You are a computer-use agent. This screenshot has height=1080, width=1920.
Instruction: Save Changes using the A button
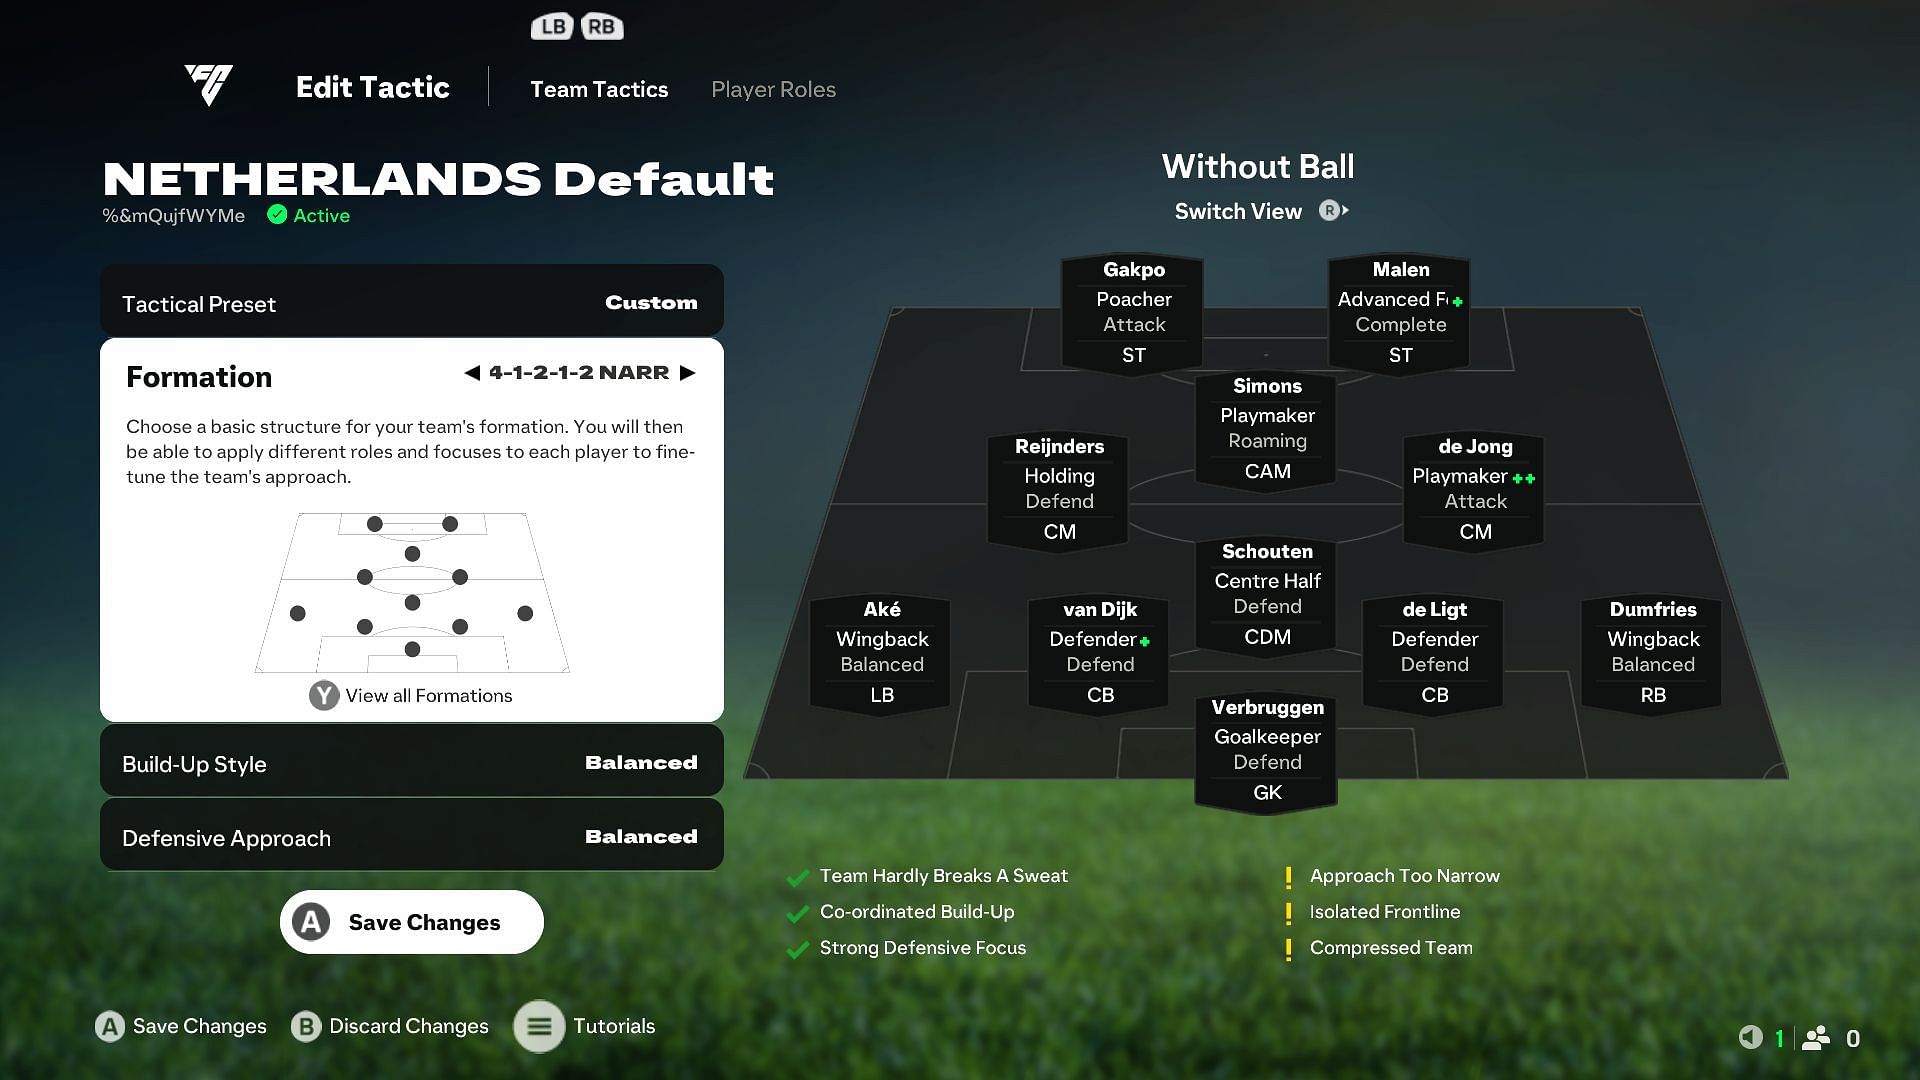(x=411, y=922)
